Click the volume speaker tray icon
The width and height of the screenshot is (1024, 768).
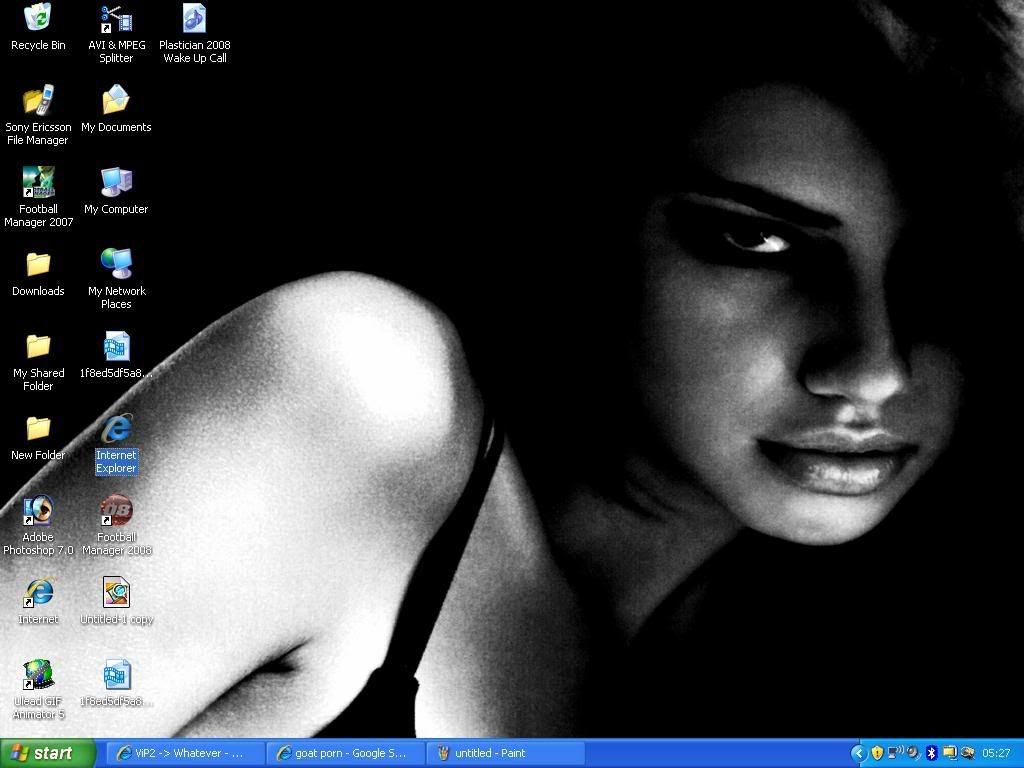tap(913, 754)
